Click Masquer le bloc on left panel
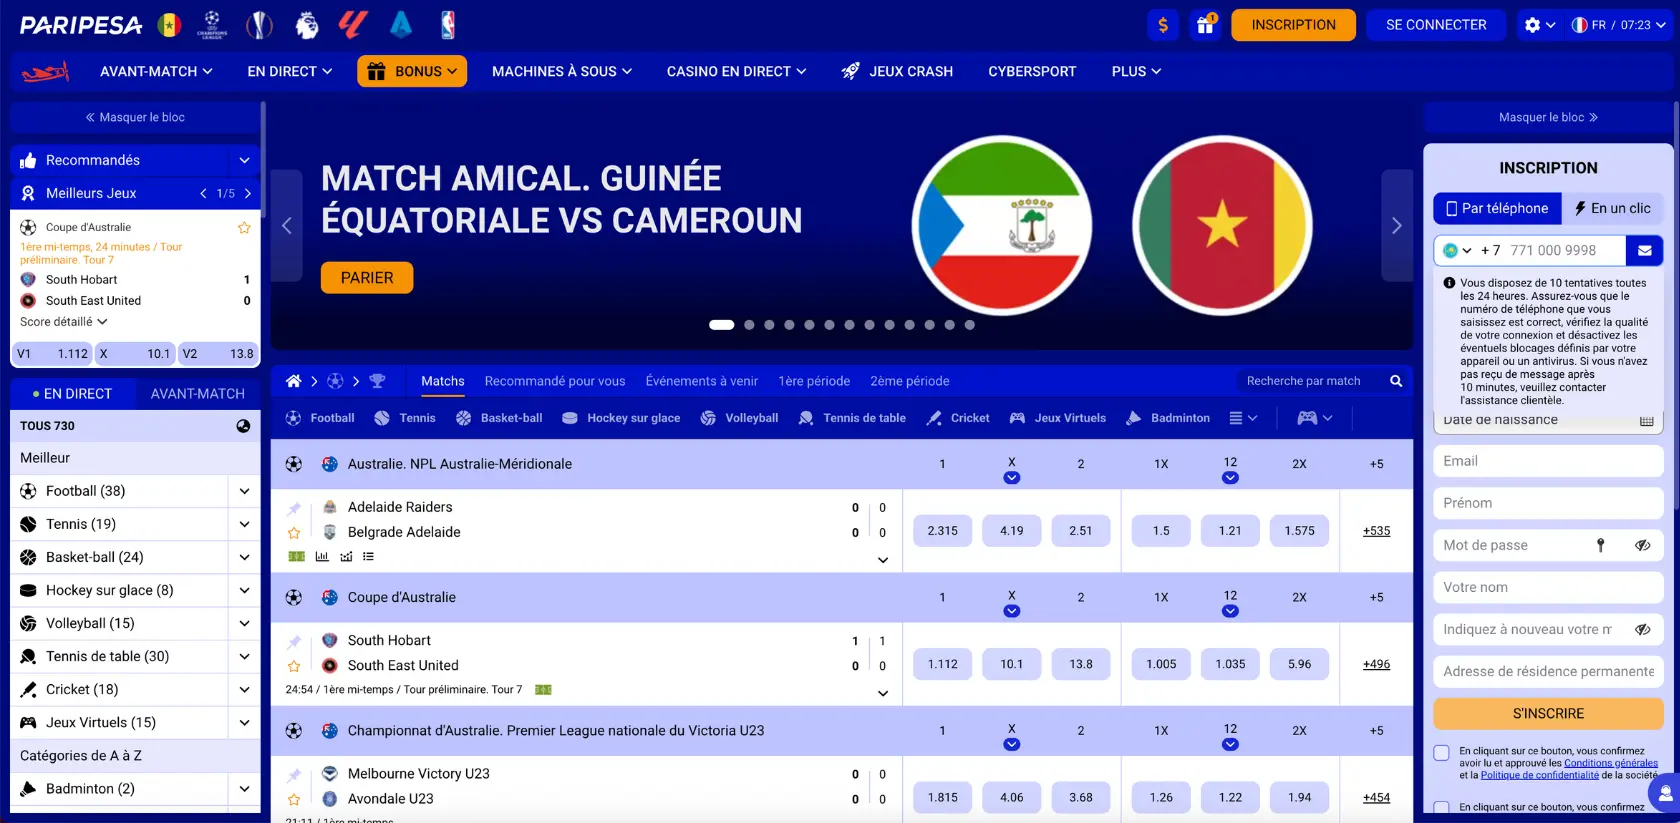 (135, 117)
